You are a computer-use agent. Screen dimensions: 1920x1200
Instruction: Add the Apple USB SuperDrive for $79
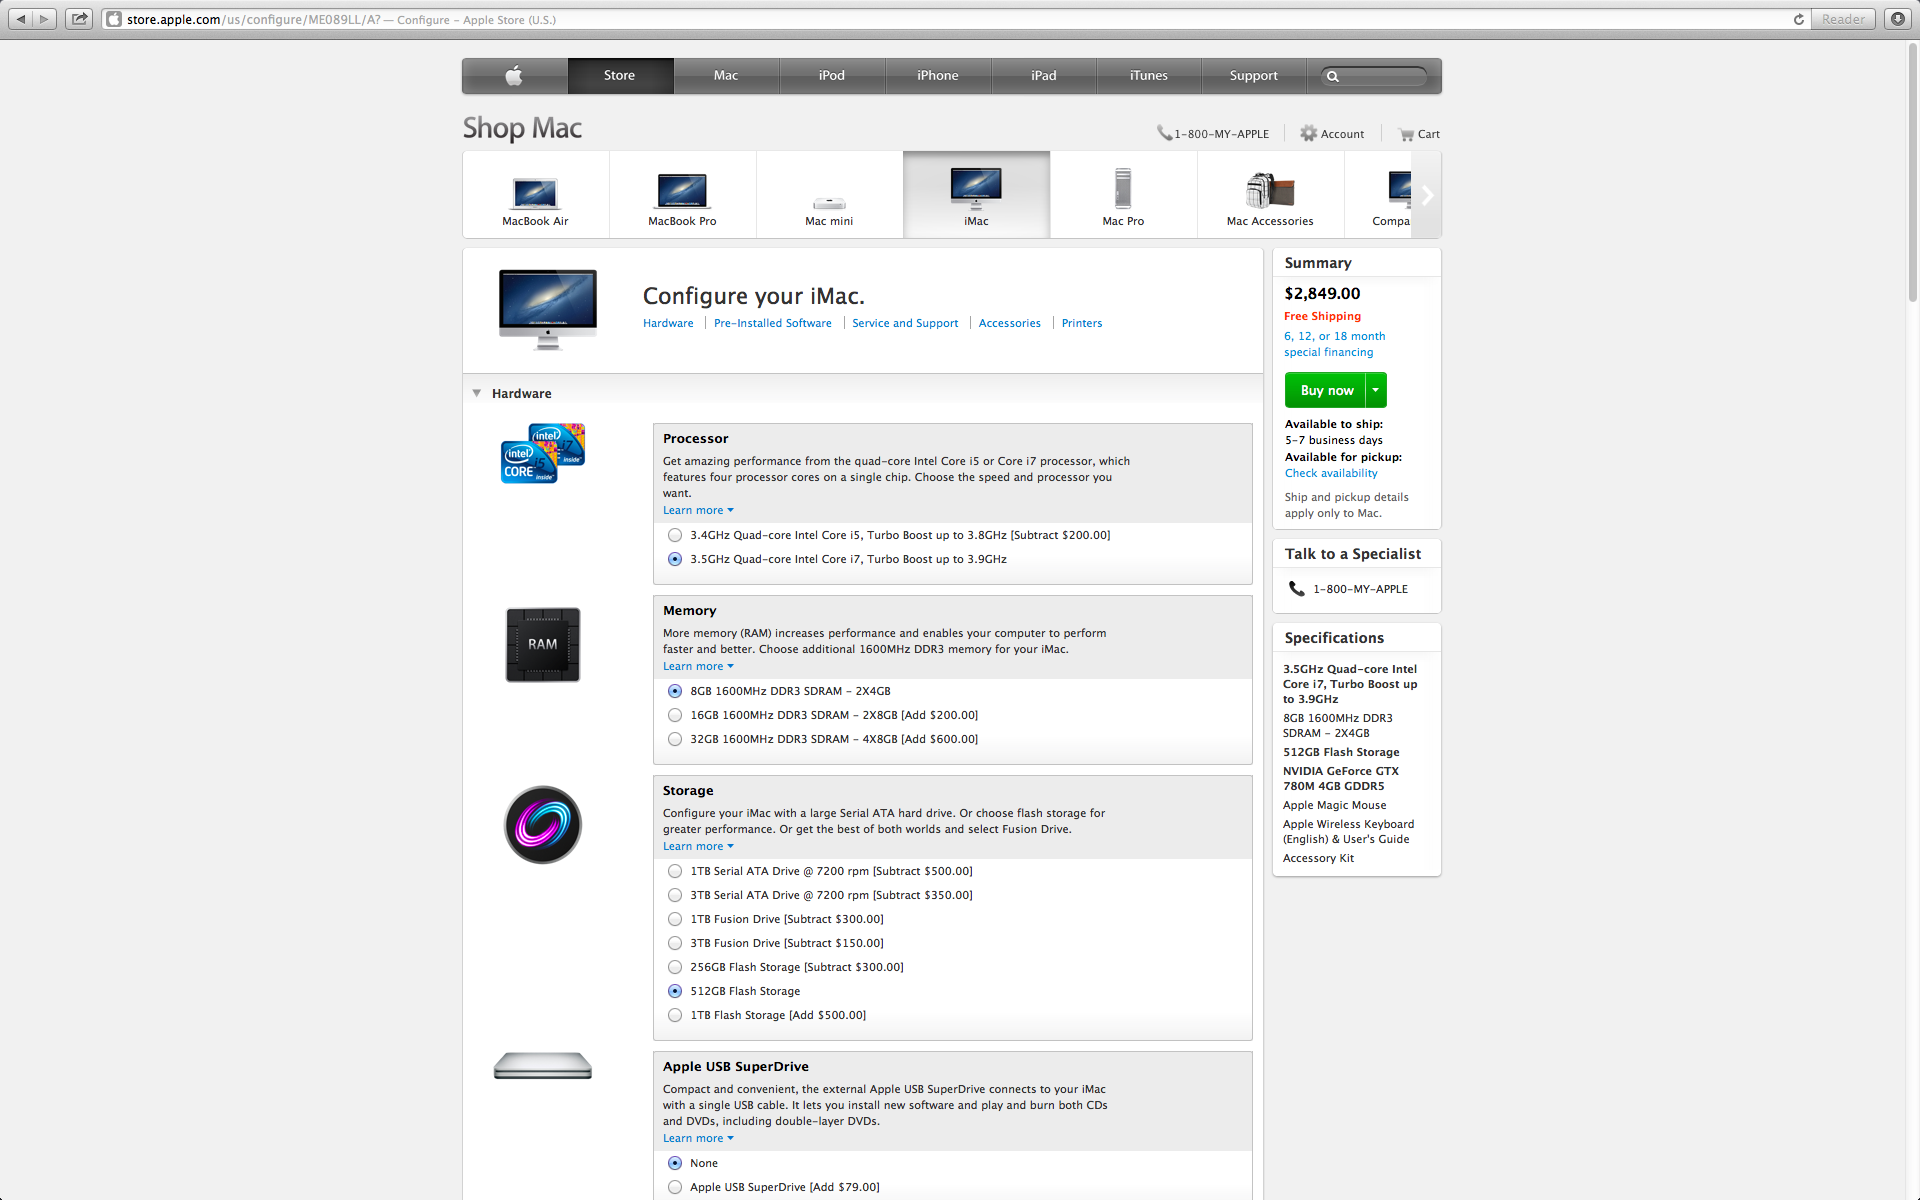pyautogui.click(x=675, y=1187)
